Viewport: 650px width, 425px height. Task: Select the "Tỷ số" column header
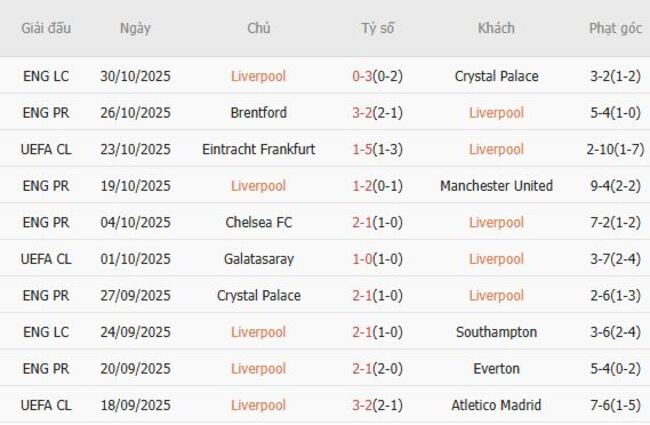pos(378,28)
